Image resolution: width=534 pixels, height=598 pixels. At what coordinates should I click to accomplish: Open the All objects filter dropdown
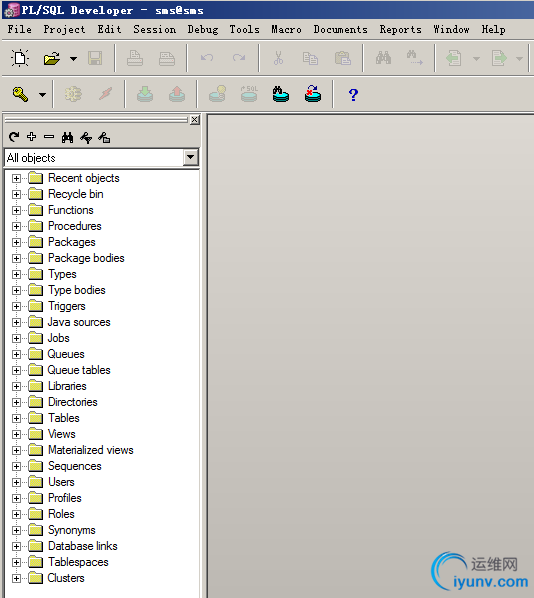point(190,157)
